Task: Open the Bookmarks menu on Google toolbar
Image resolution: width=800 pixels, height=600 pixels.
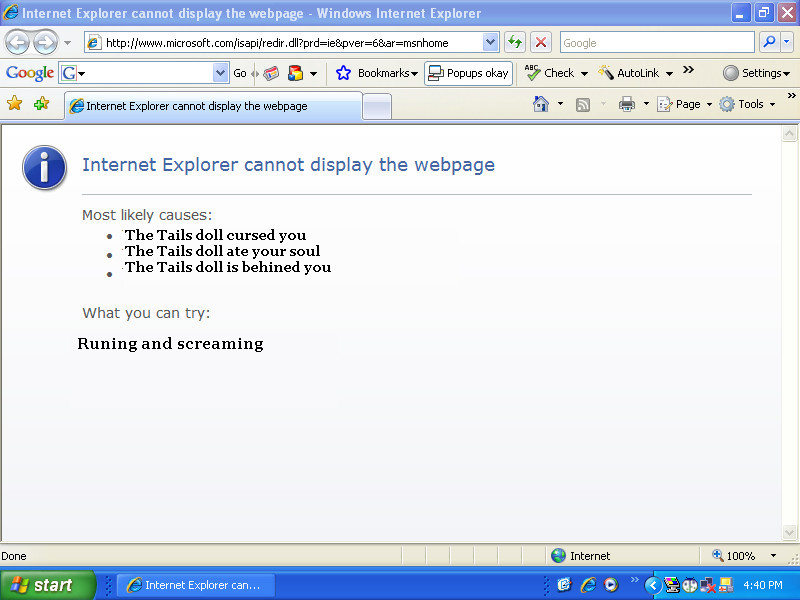Action: click(x=378, y=73)
